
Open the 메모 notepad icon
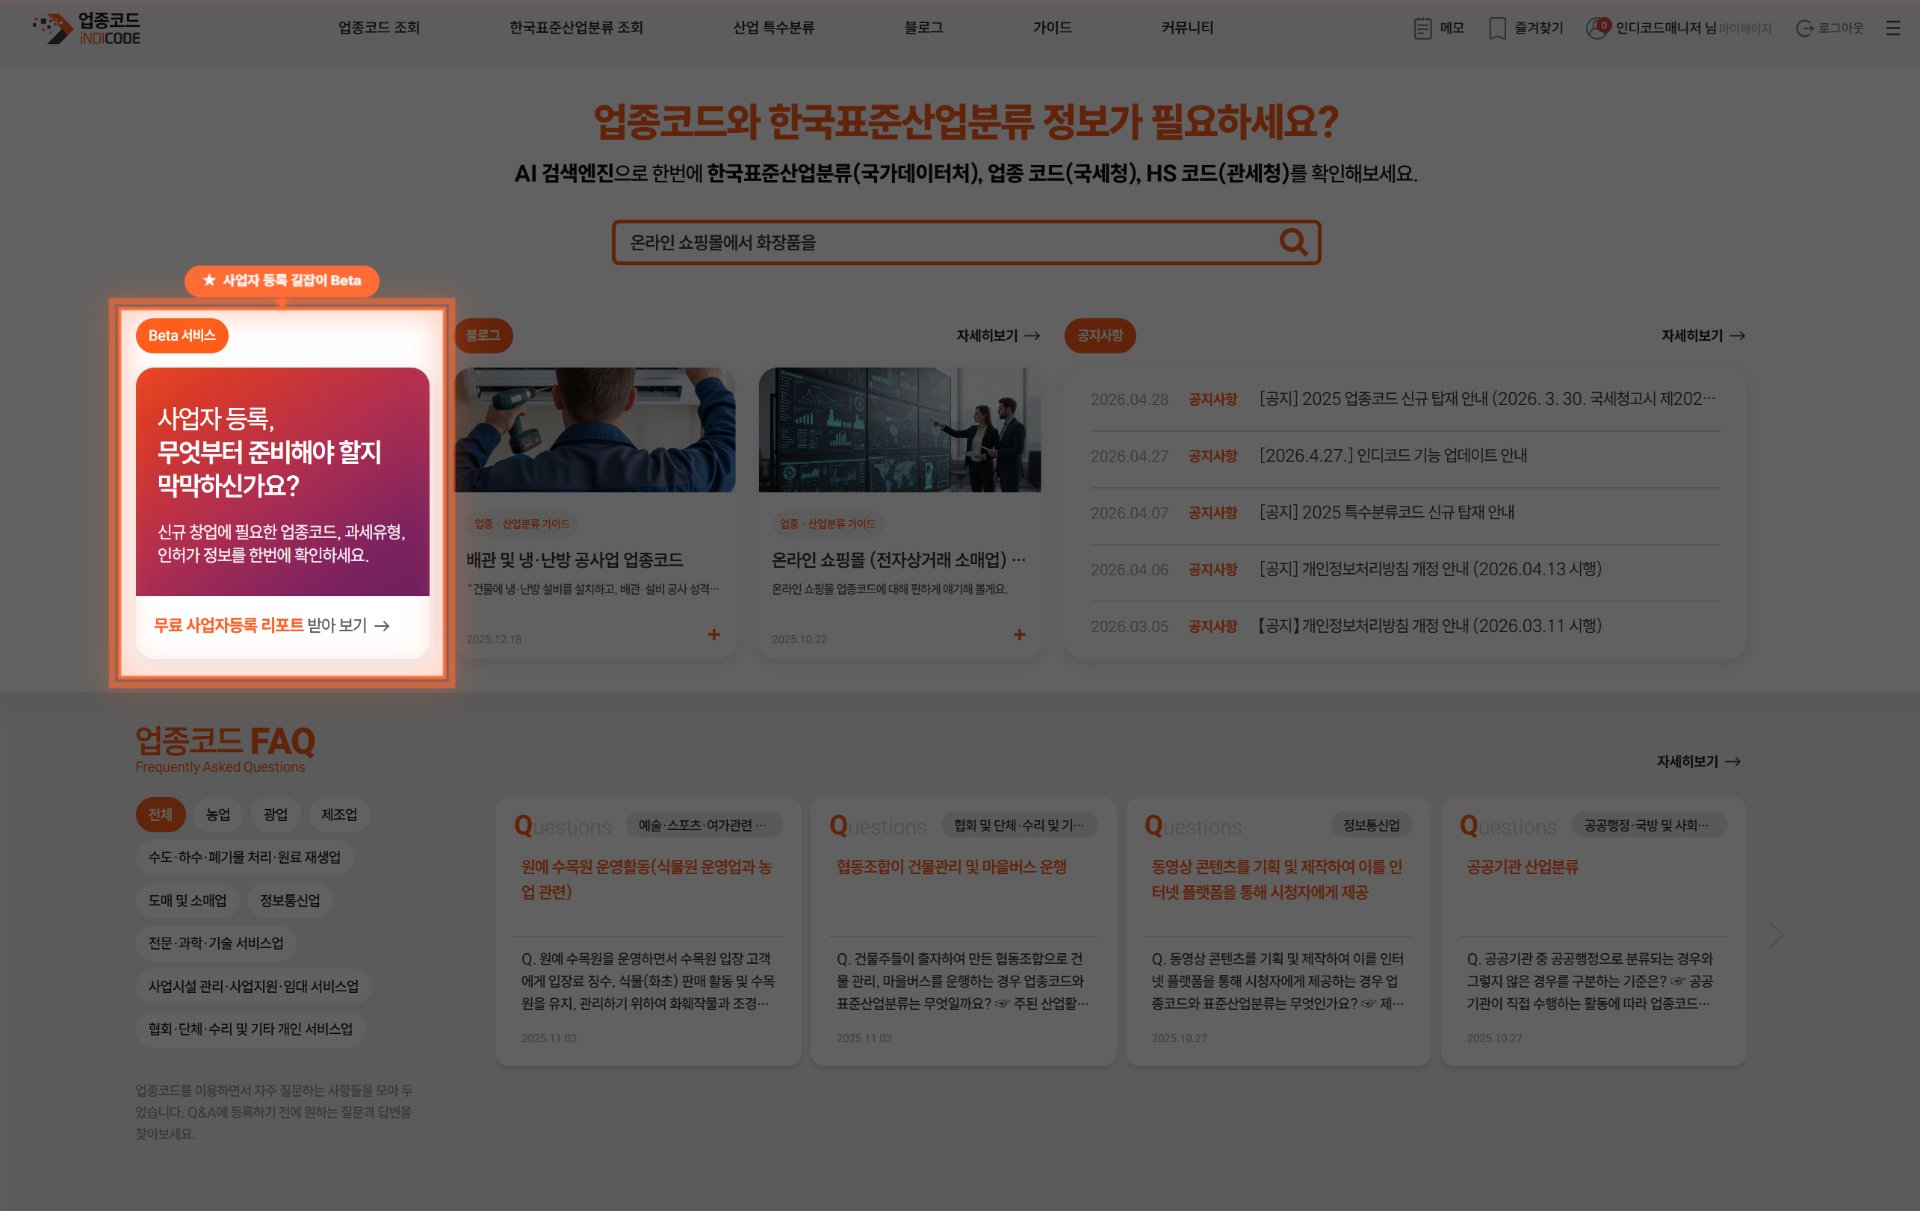point(1424,28)
